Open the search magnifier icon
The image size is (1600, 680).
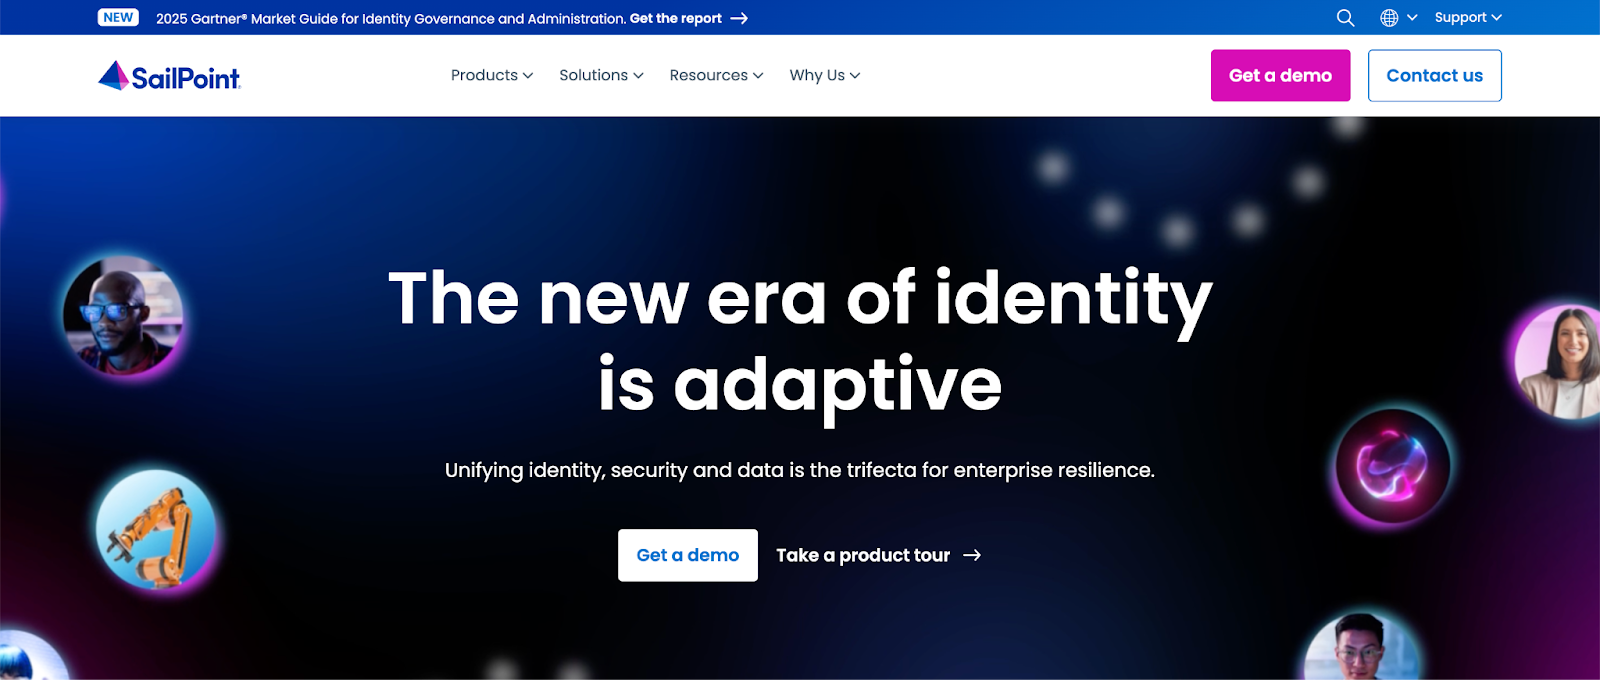tap(1345, 18)
